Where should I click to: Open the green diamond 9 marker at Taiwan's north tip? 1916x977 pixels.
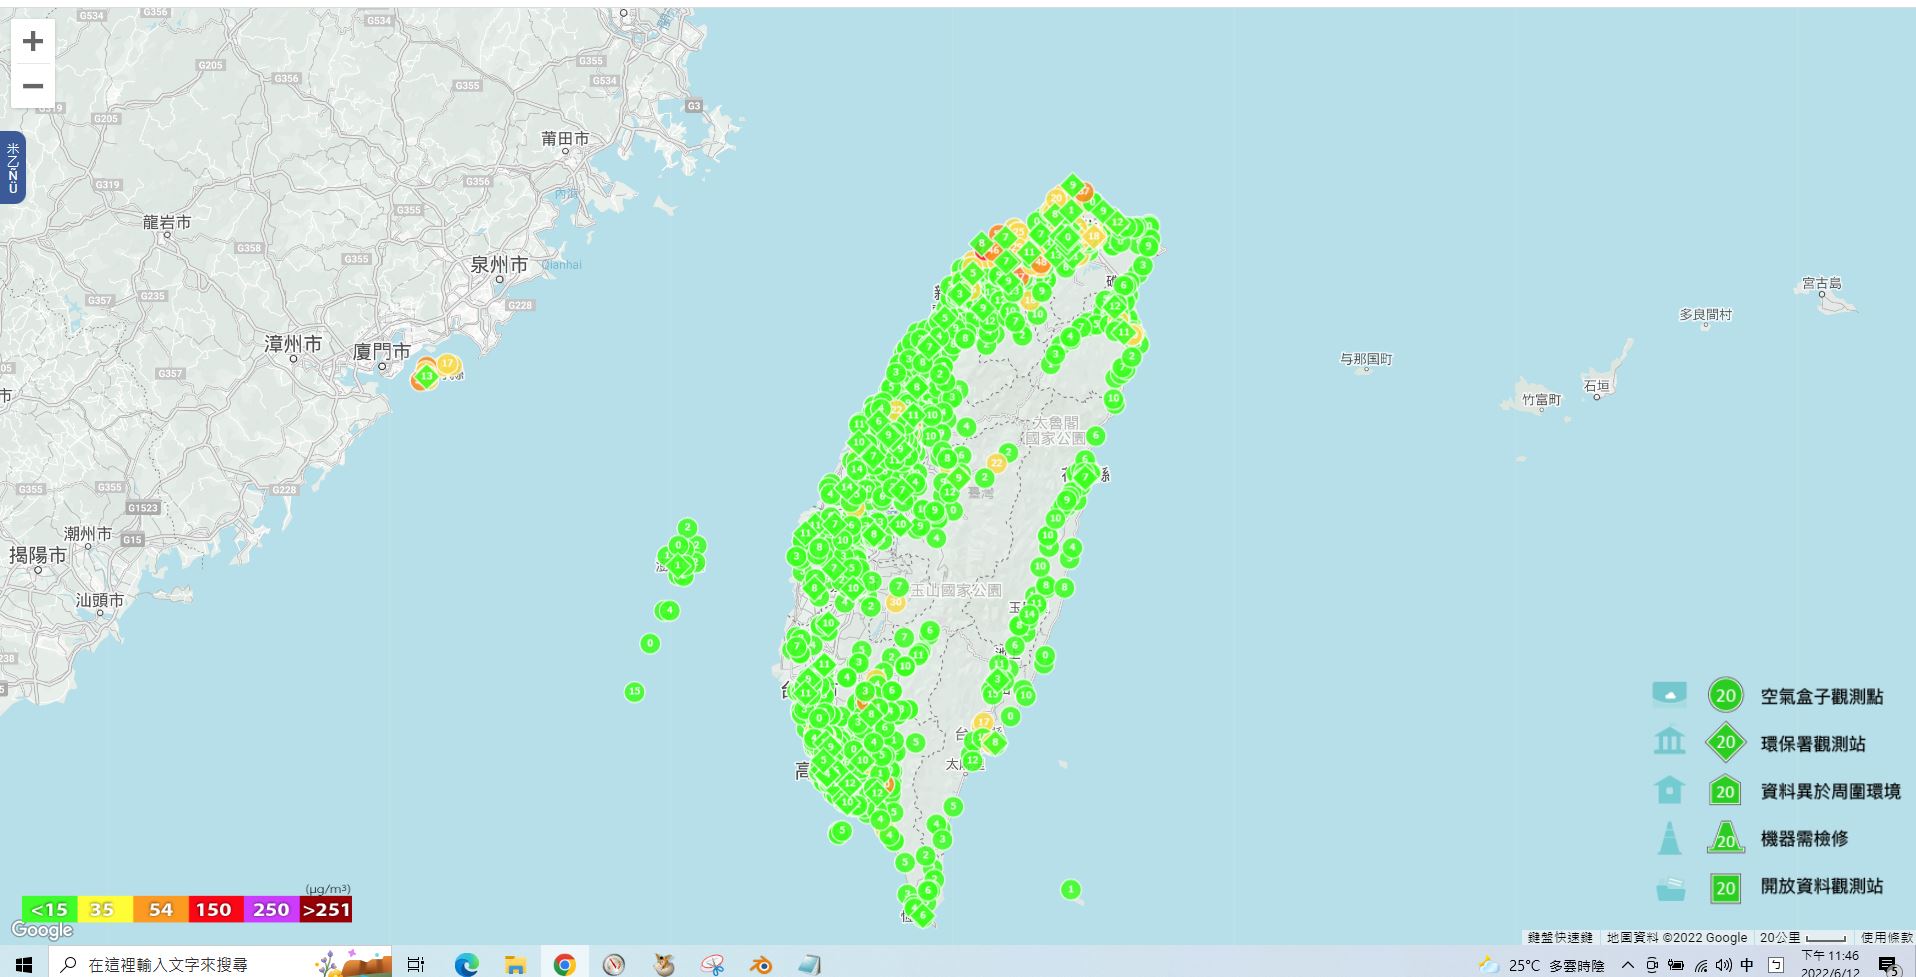click(x=1073, y=185)
